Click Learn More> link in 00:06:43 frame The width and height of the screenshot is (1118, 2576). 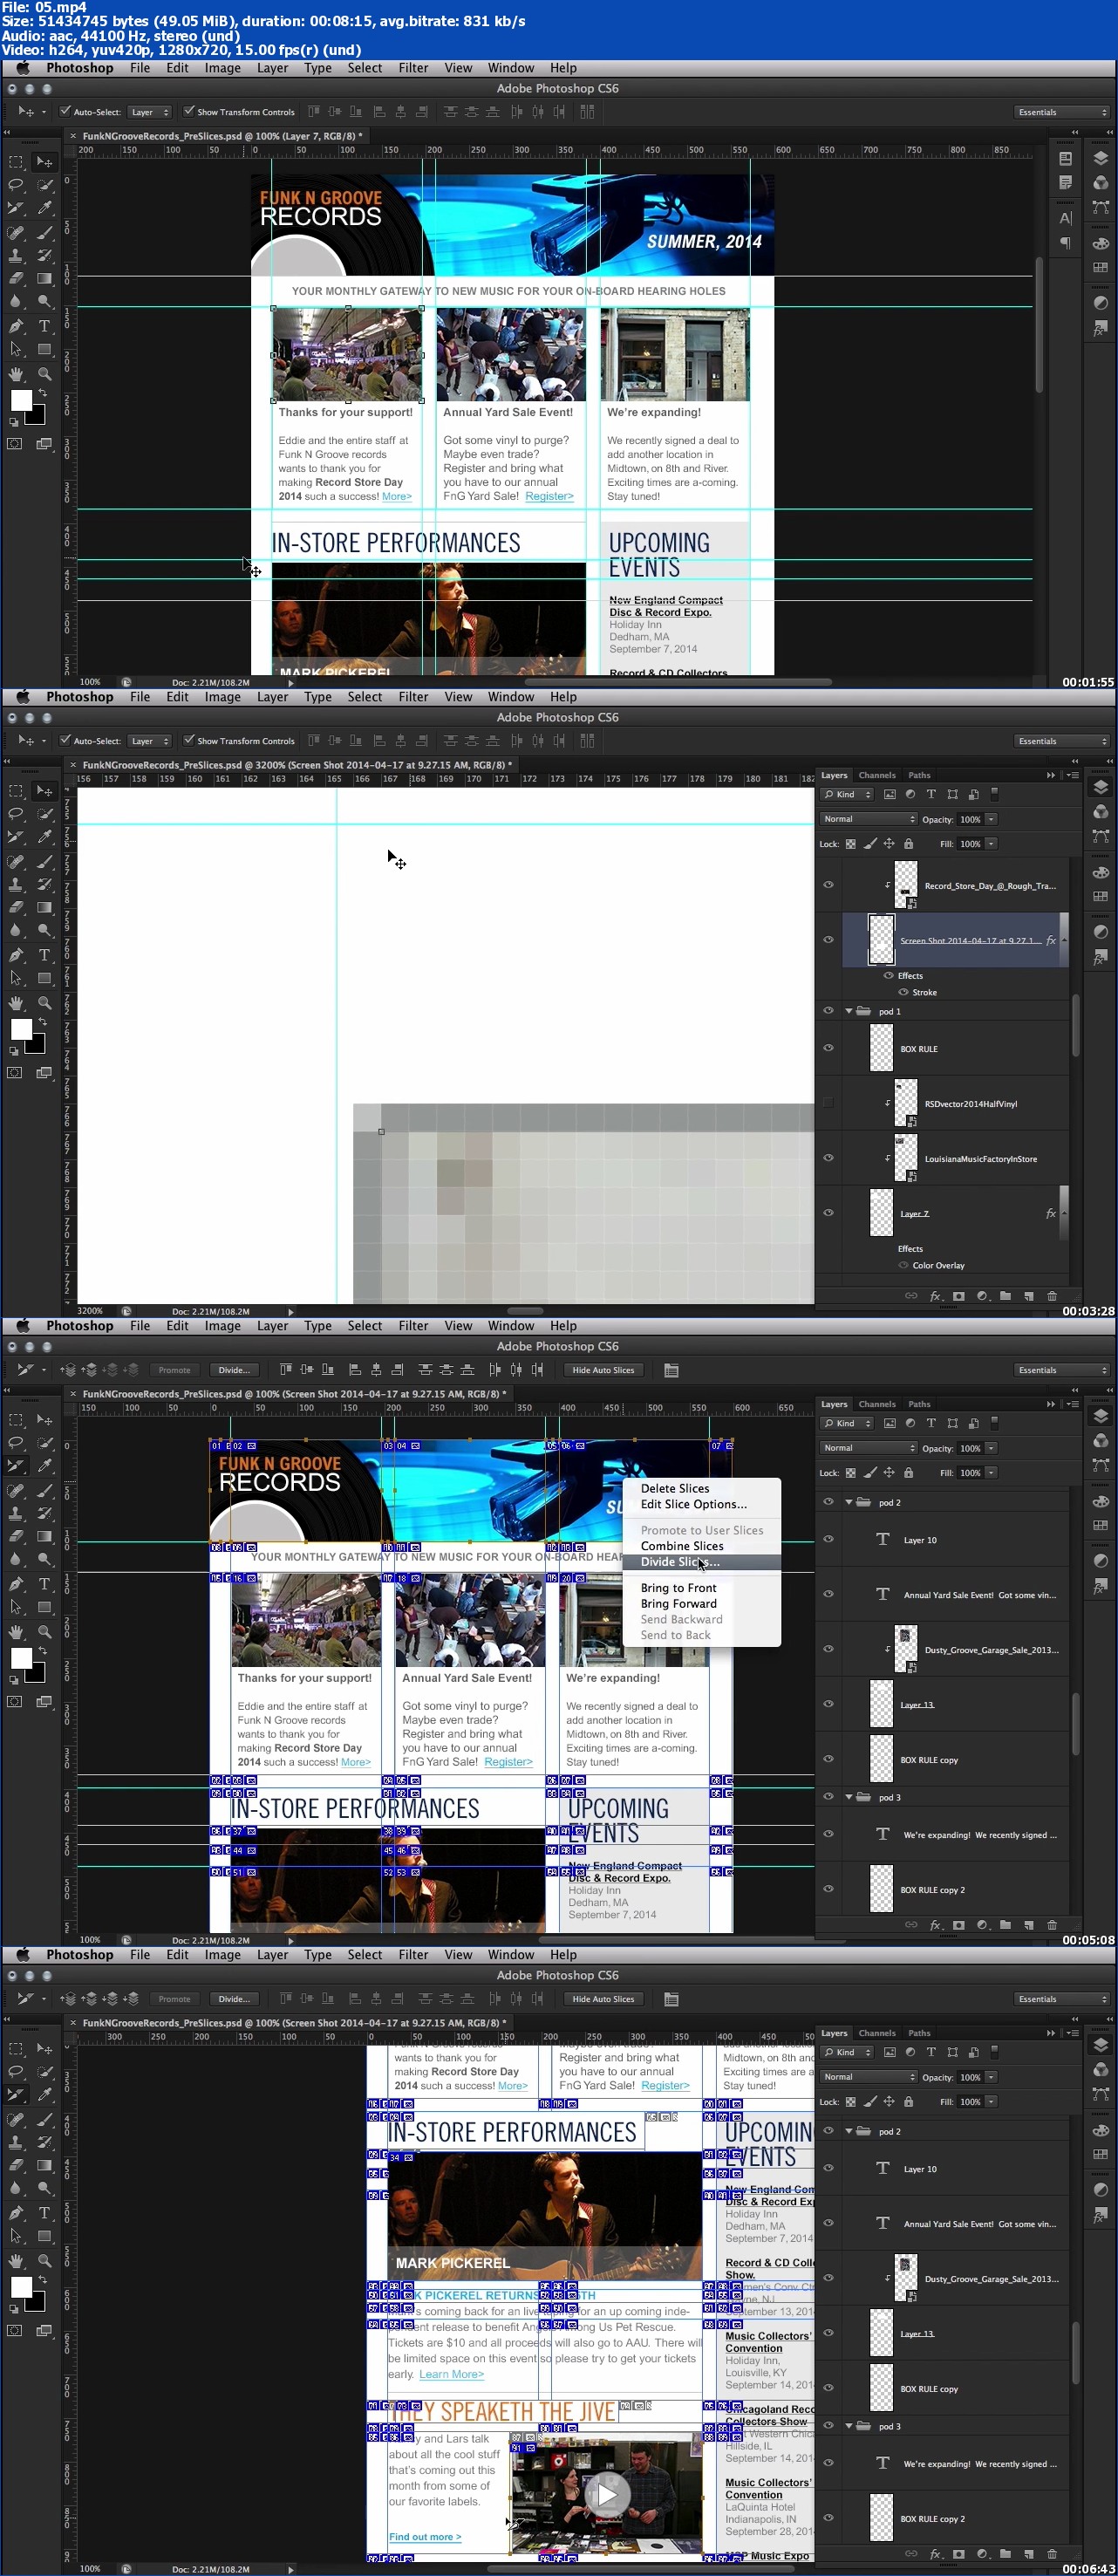click(x=451, y=2374)
